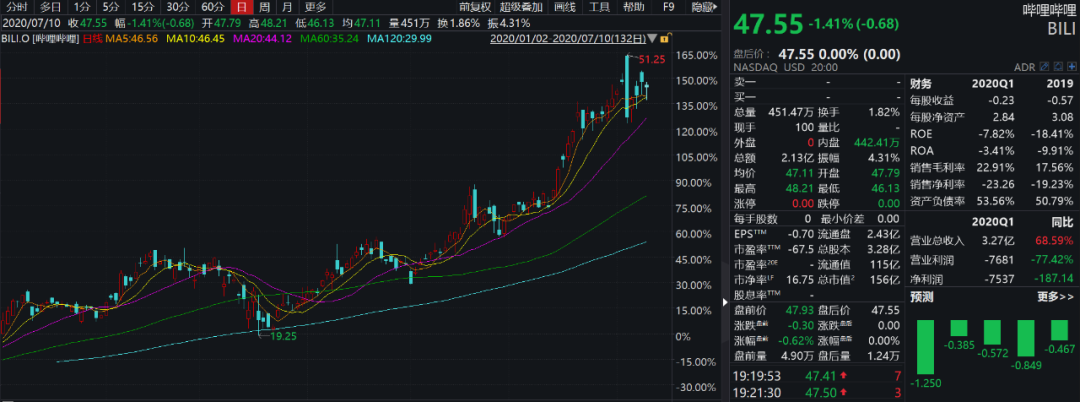Screen dimensions: 1080x402
Task: Select the 5分 period tab
Action: click(x=110, y=8)
